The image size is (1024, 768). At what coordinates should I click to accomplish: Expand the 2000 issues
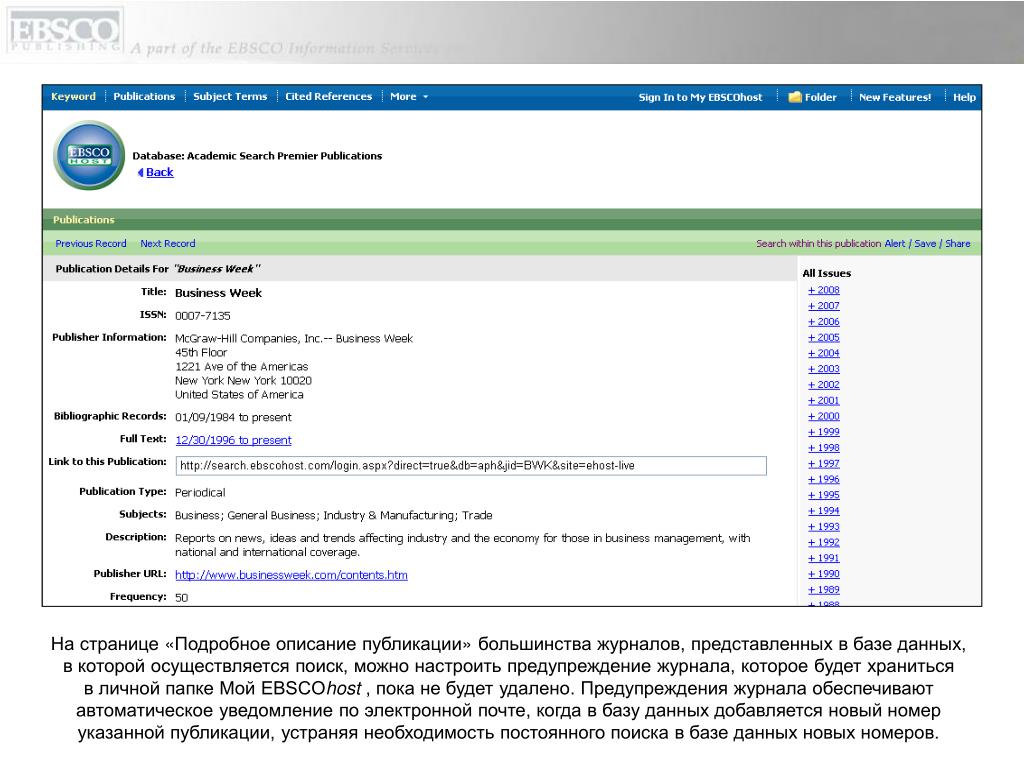pyautogui.click(x=824, y=417)
